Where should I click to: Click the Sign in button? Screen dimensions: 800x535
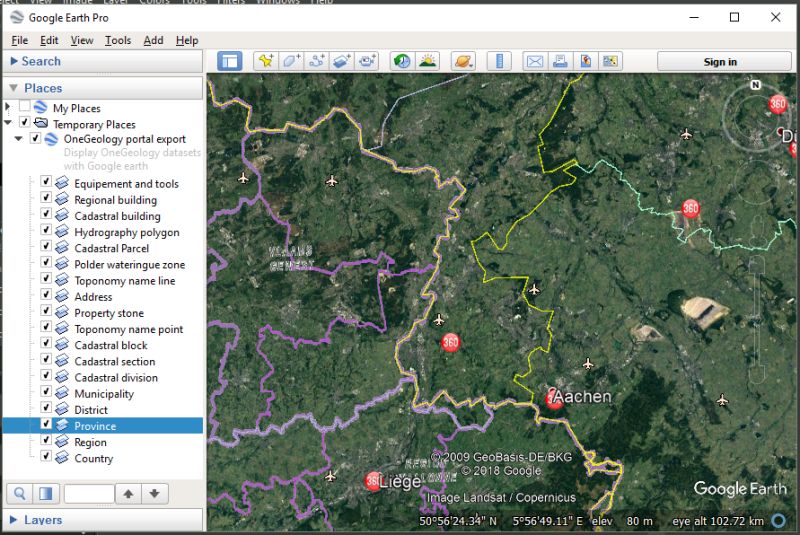(724, 62)
